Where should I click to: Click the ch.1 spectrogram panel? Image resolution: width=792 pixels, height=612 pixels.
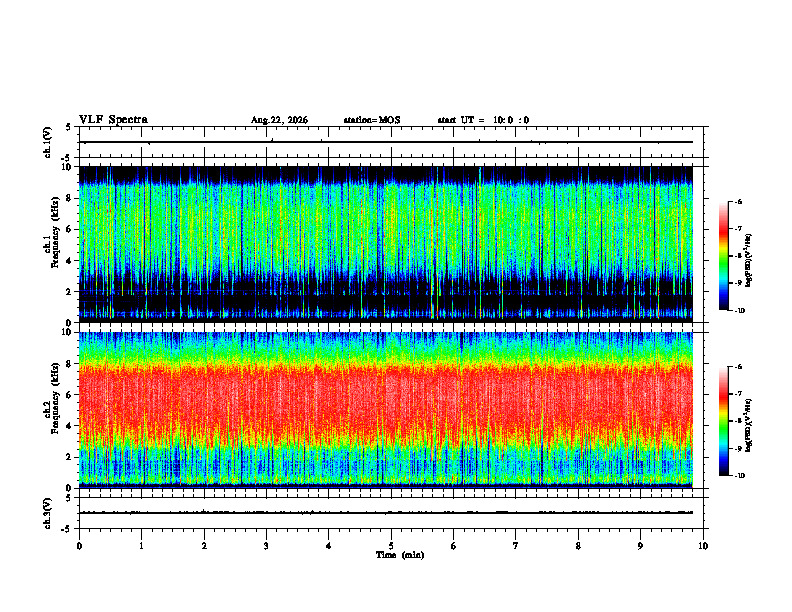[386, 244]
